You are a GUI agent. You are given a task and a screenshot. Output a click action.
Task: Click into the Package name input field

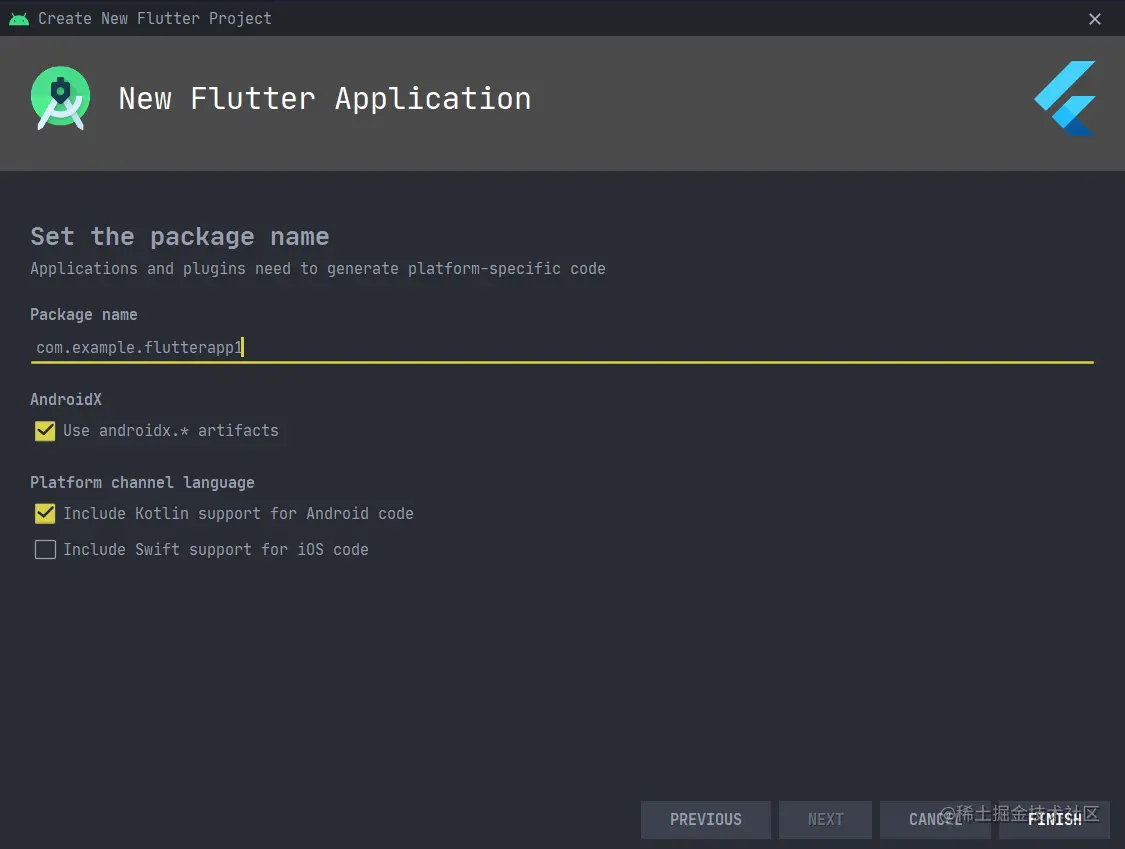point(562,347)
